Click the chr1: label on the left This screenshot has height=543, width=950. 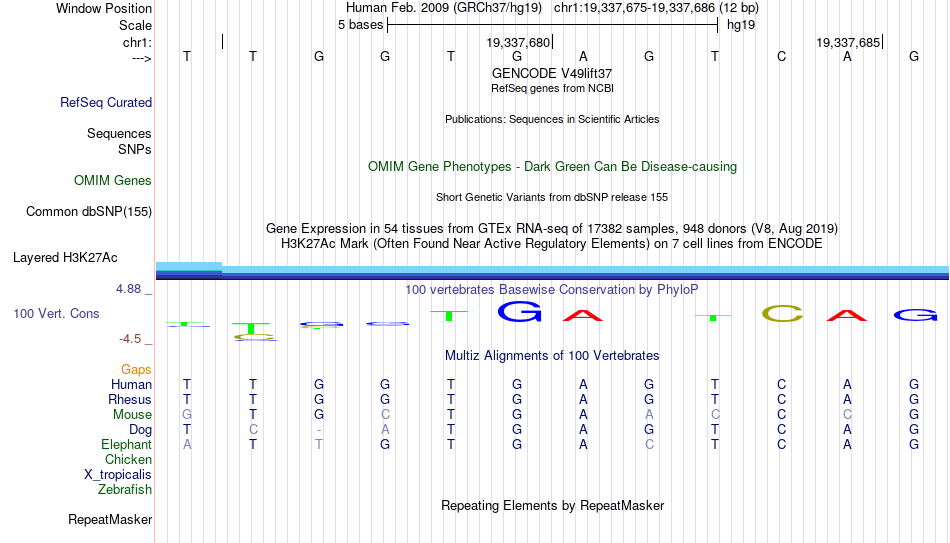[137, 42]
